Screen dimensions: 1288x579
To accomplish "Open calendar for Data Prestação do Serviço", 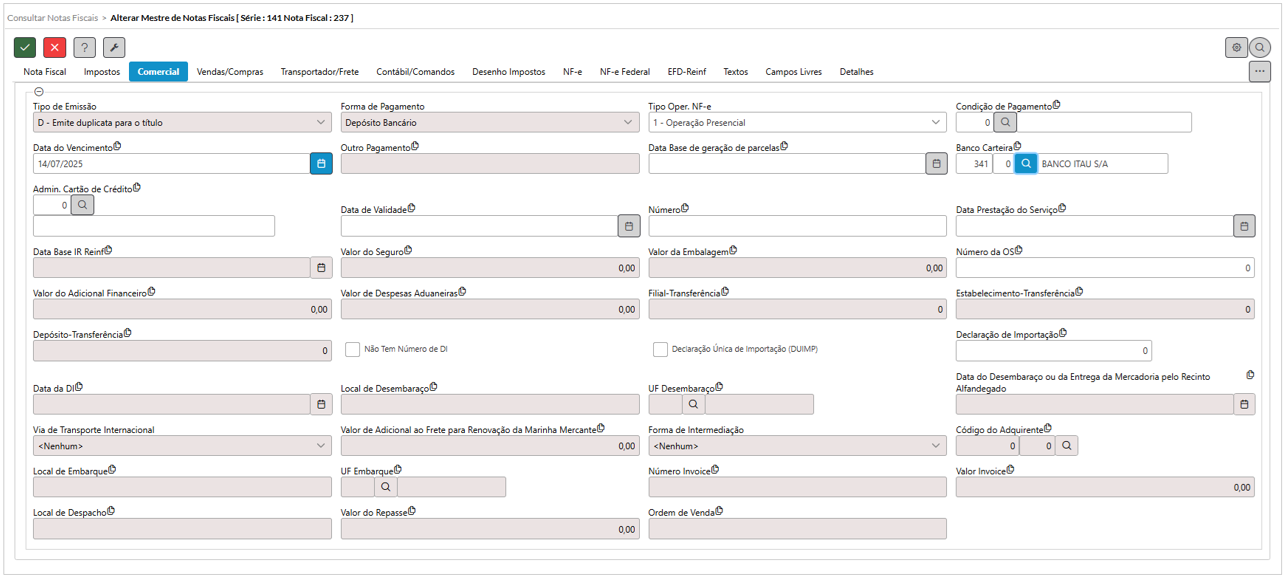I will click(1244, 226).
